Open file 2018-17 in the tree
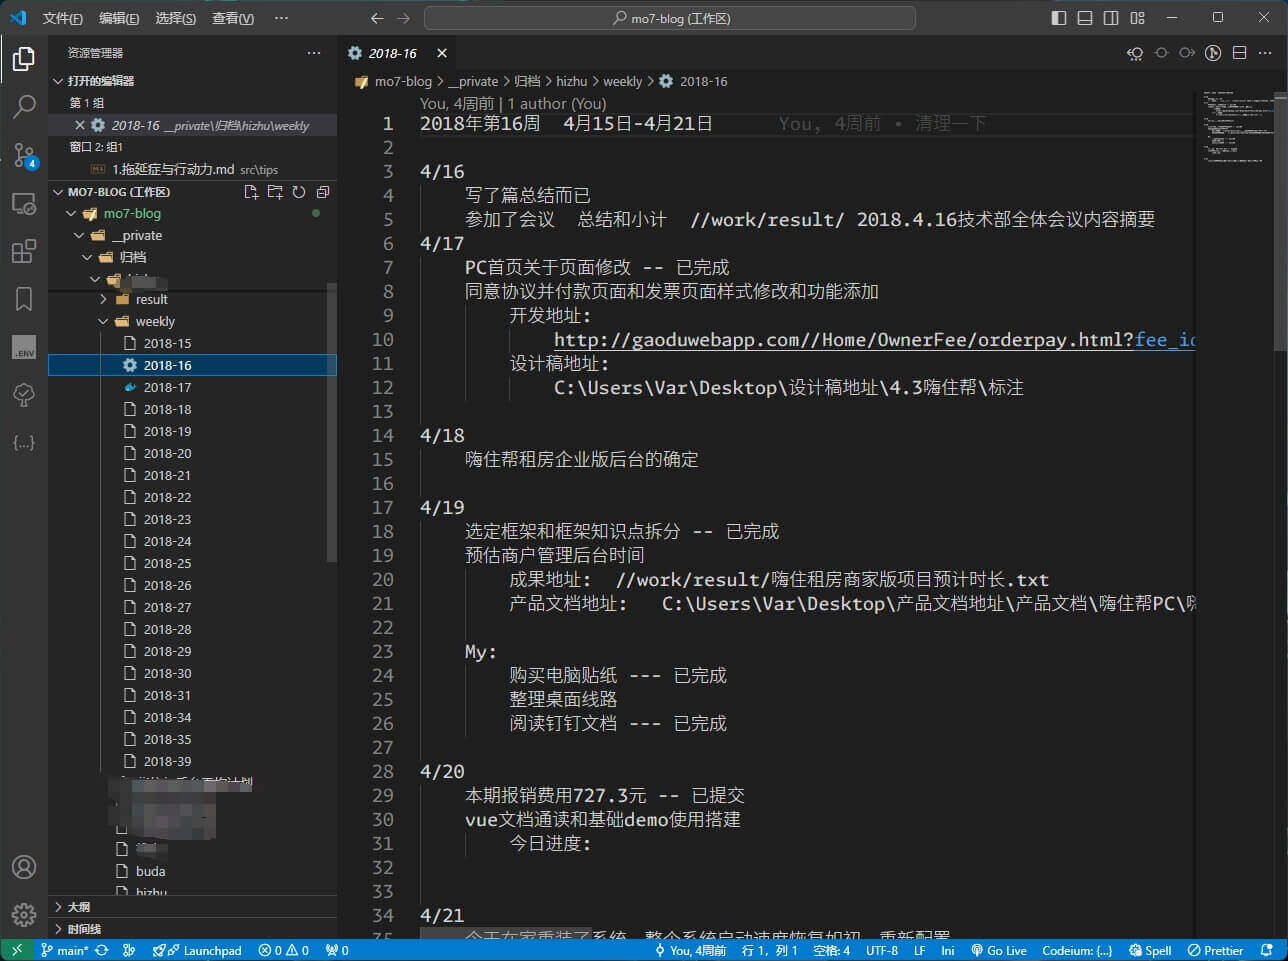 click(x=192, y=388)
